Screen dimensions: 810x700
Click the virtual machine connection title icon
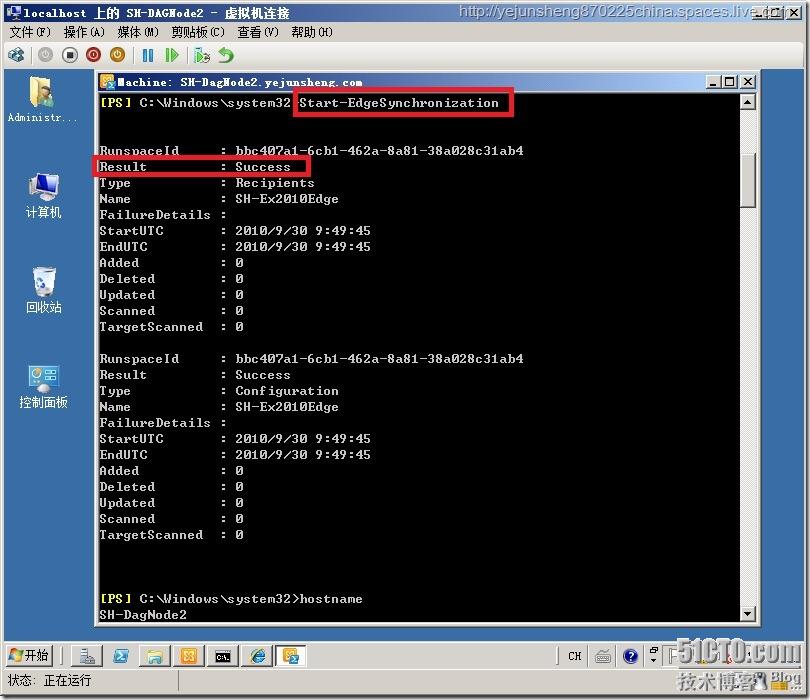14,12
